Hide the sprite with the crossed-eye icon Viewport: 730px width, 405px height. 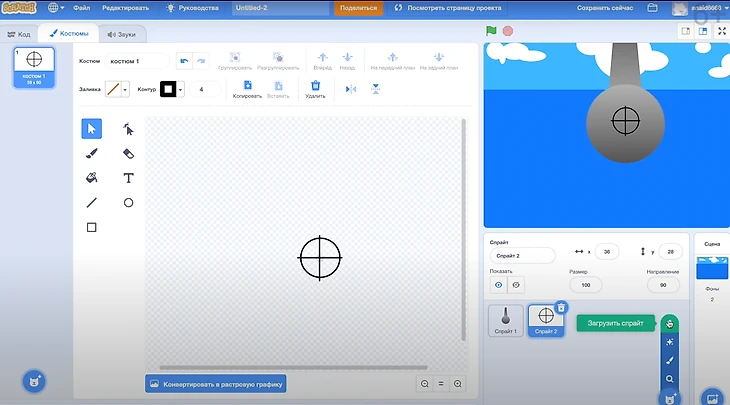[x=515, y=284]
